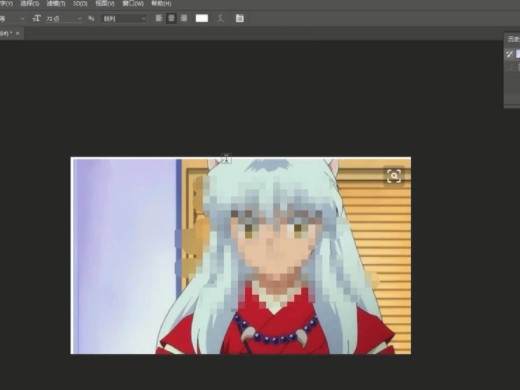
Task: Toggle the Character and Paragraph panels
Action: click(x=240, y=18)
